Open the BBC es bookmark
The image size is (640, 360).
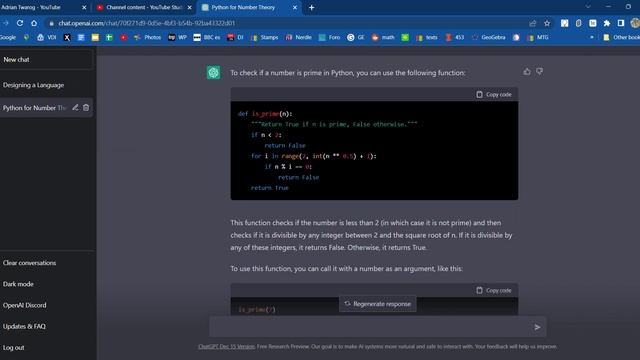pyautogui.click(x=207, y=37)
